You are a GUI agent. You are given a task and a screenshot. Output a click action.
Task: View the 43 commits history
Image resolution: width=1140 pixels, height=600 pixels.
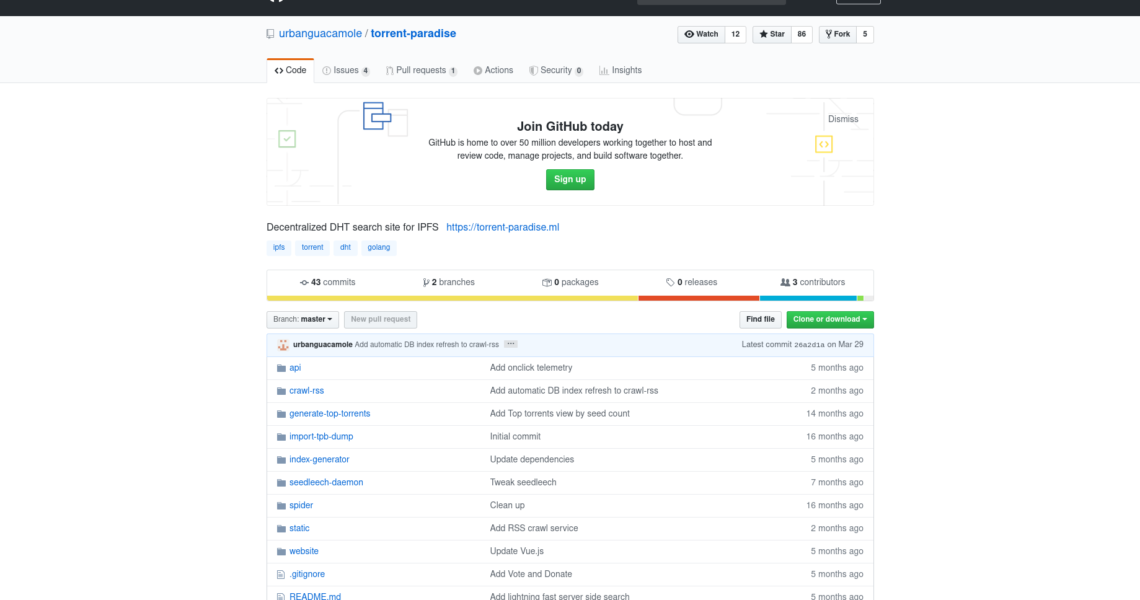click(x=328, y=283)
